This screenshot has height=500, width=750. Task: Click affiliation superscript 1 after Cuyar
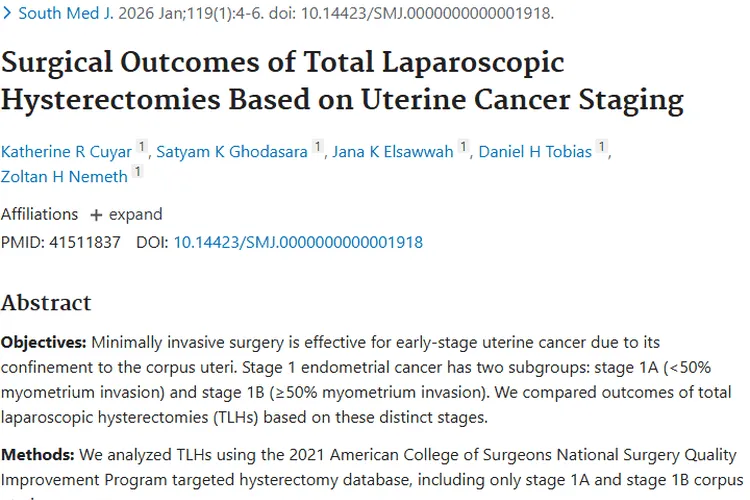click(143, 147)
